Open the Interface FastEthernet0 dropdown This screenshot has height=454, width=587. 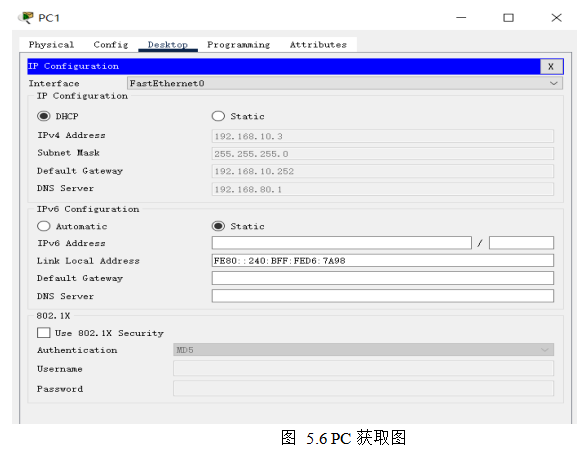pyautogui.click(x=344, y=83)
